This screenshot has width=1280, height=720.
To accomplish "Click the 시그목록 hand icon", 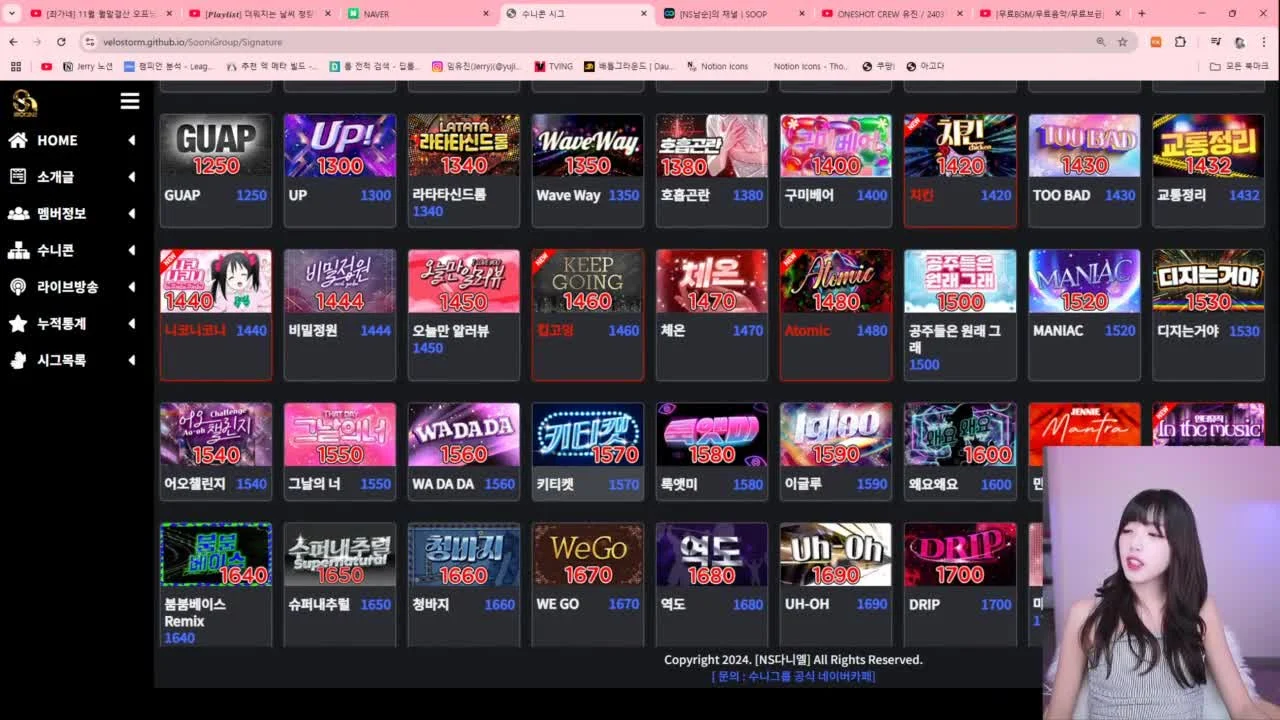I will (x=18, y=360).
